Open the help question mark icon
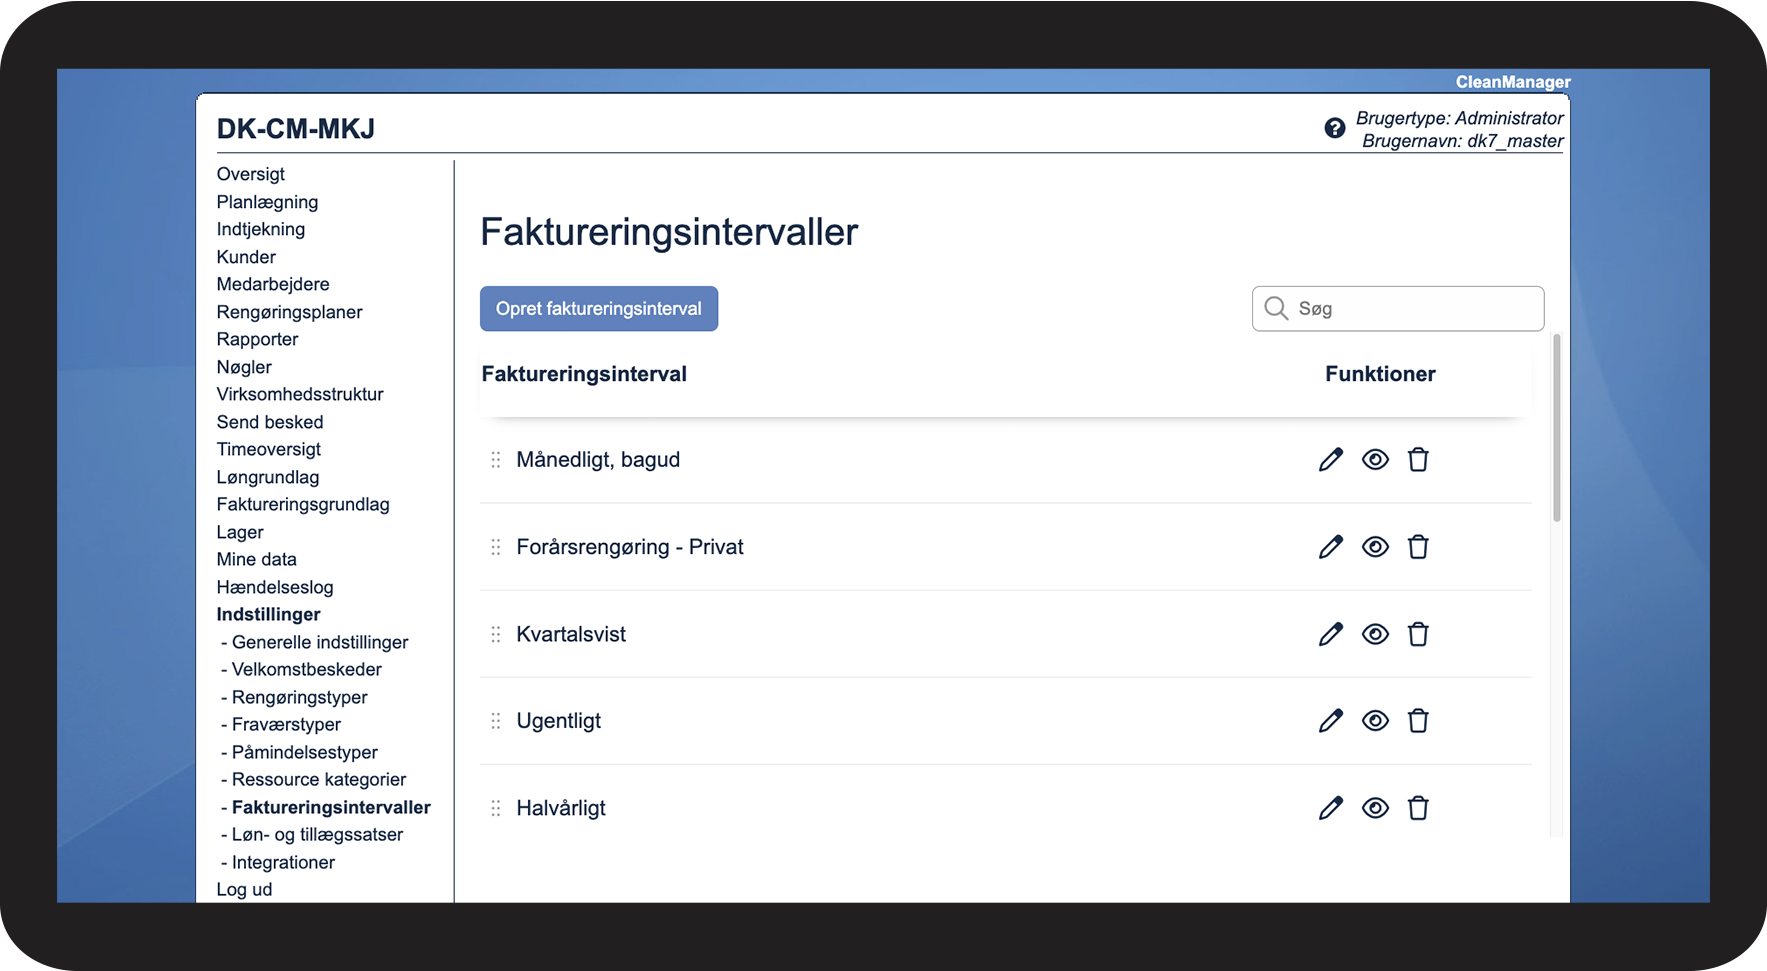The width and height of the screenshot is (1767, 971). pyautogui.click(x=1334, y=128)
